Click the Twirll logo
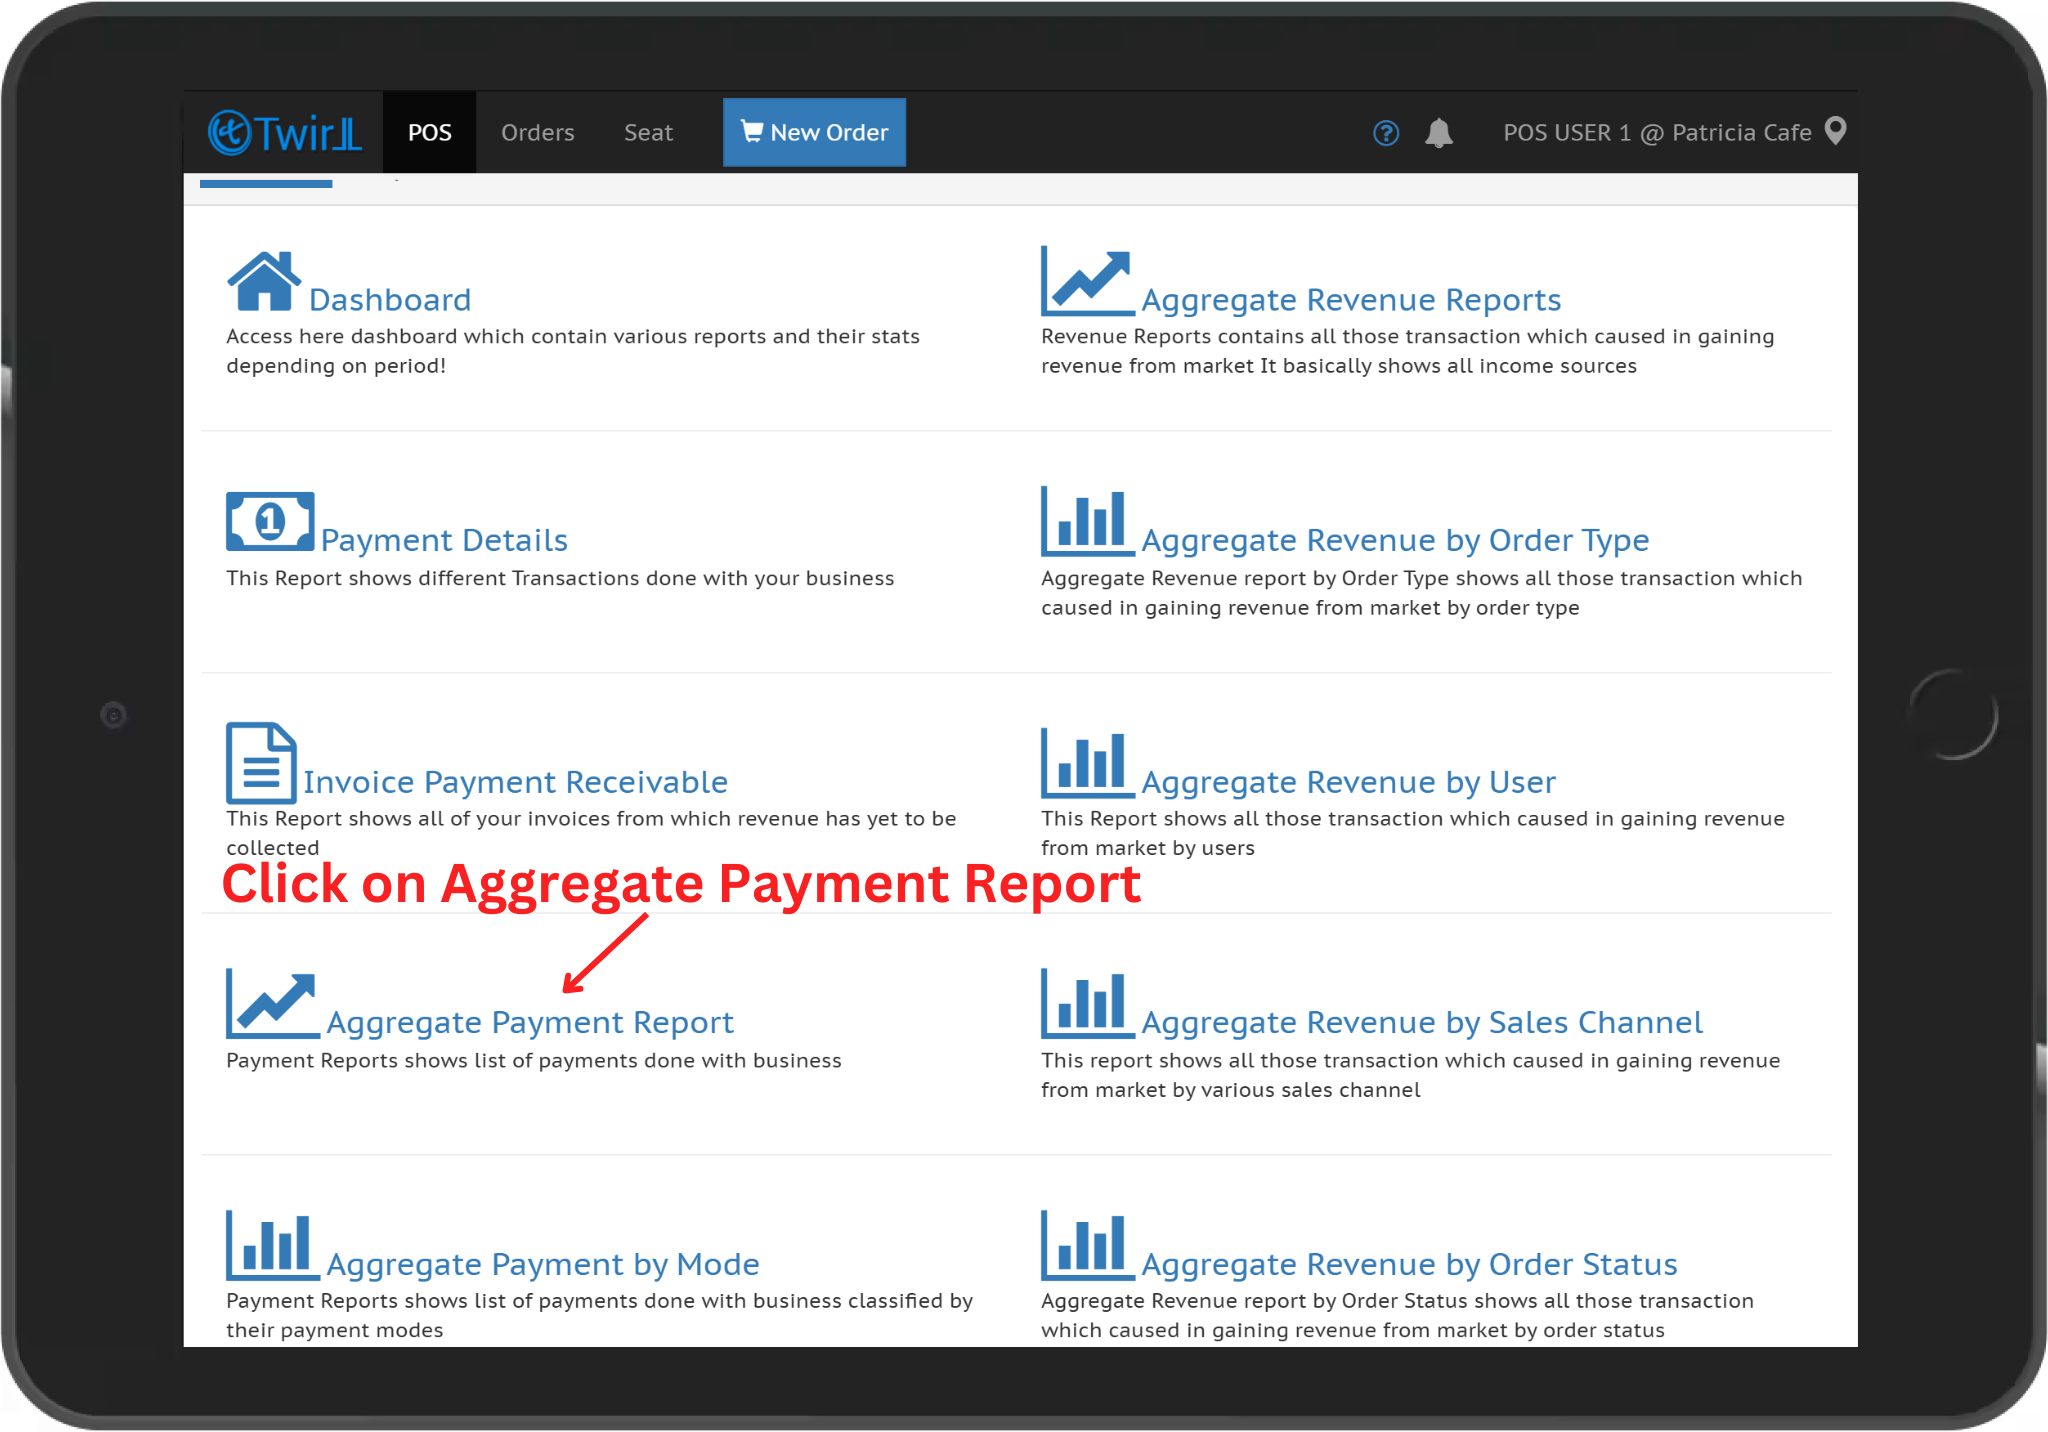 coord(285,132)
